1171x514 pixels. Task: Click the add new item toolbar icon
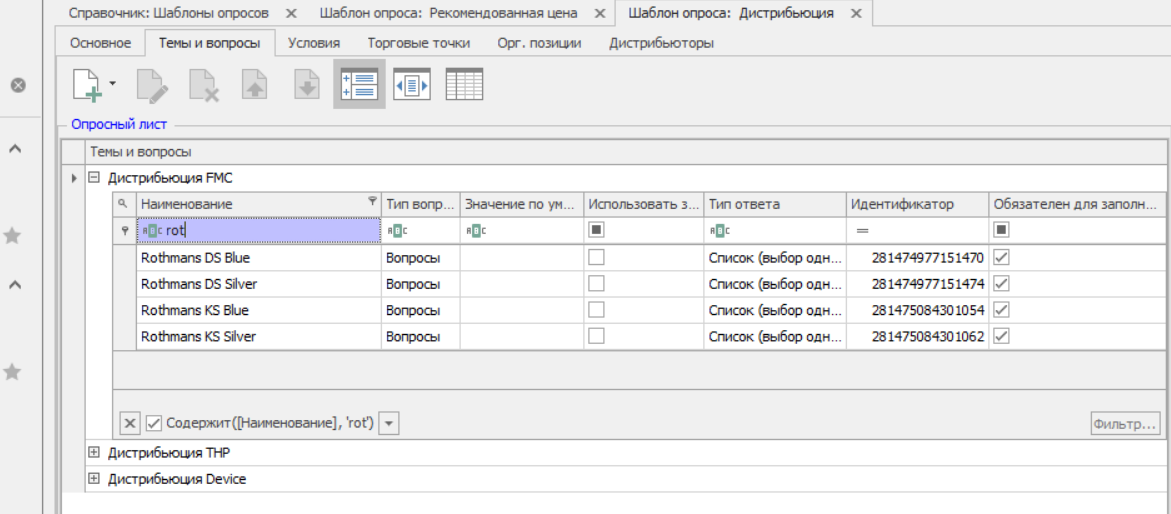(x=88, y=84)
